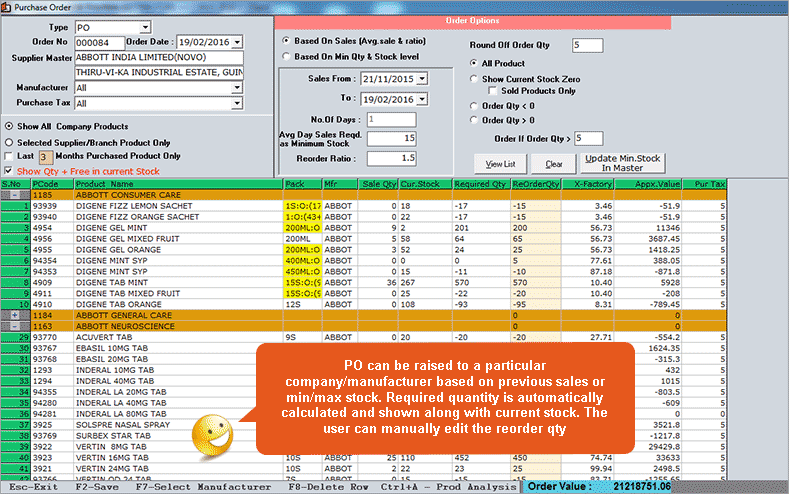
Task: Select the DIGENE TAB ORANGE row
Action: pos(364,305)
